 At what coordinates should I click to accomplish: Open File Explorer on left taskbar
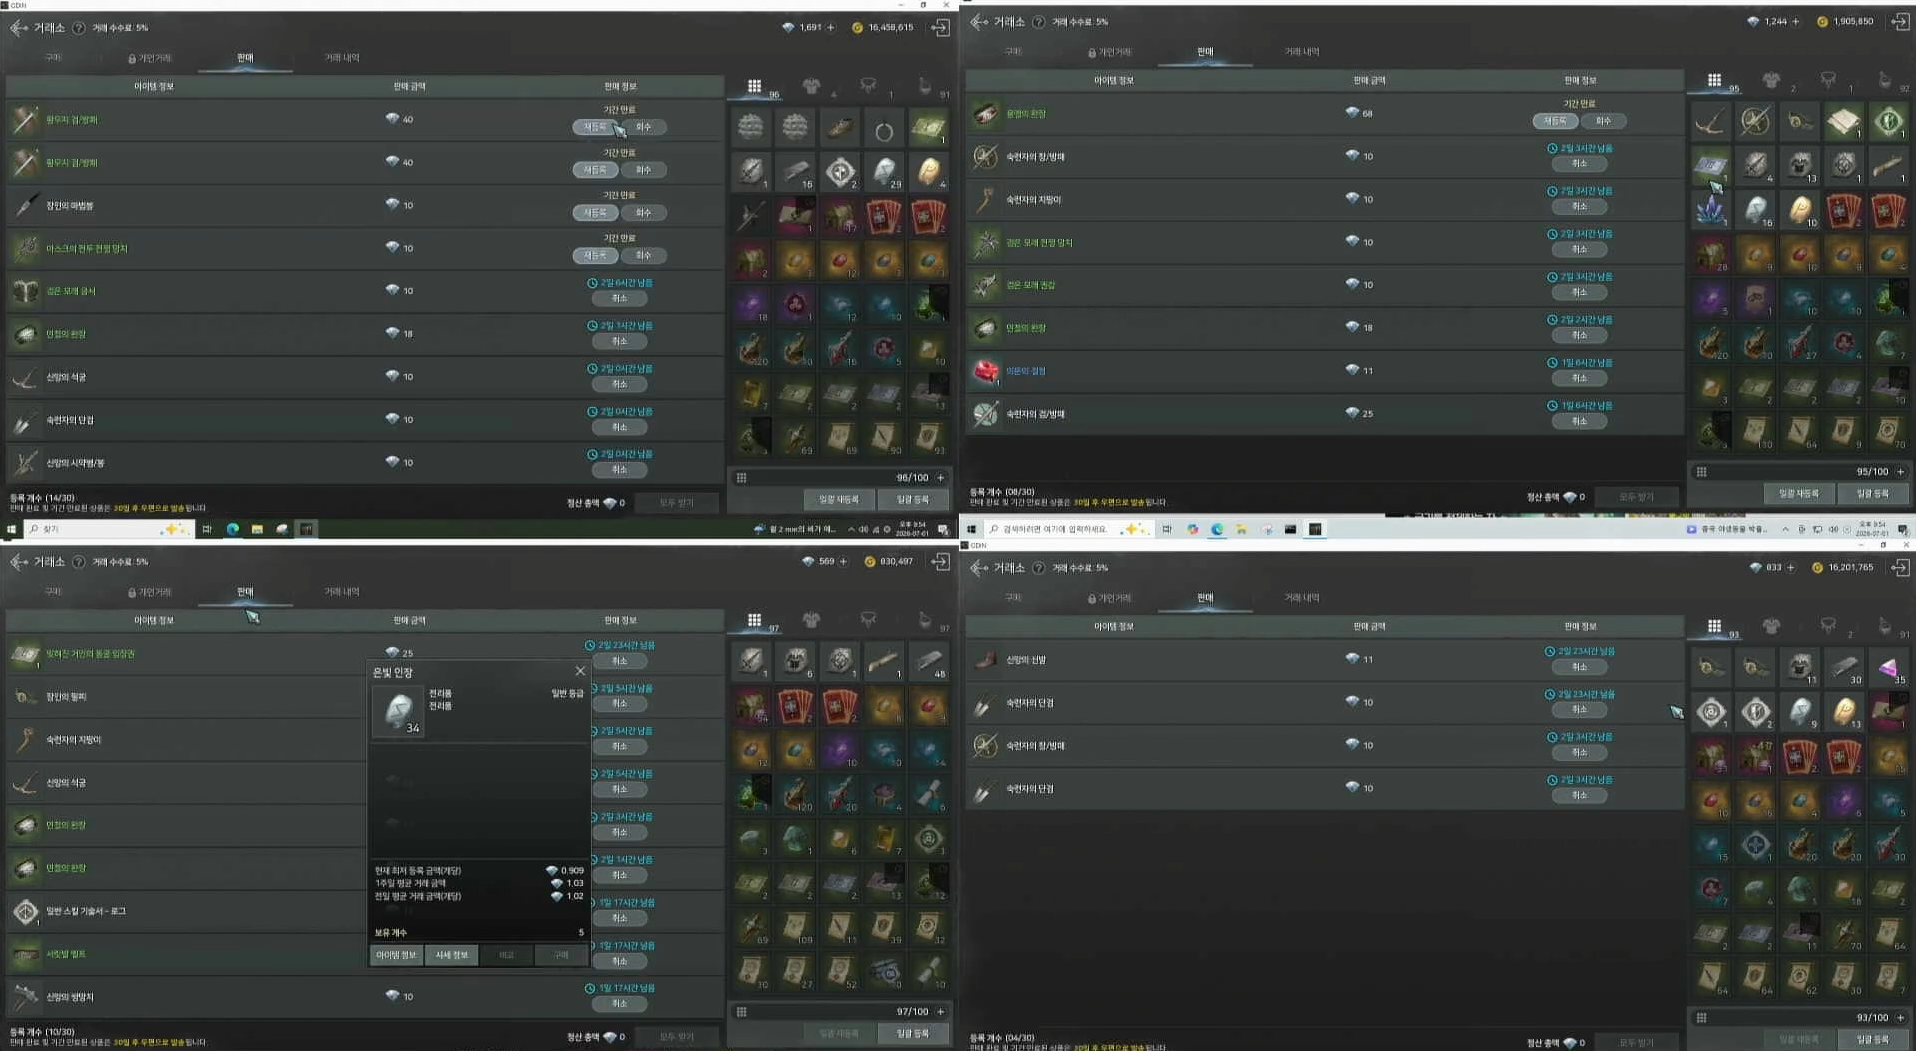[257, 529]
